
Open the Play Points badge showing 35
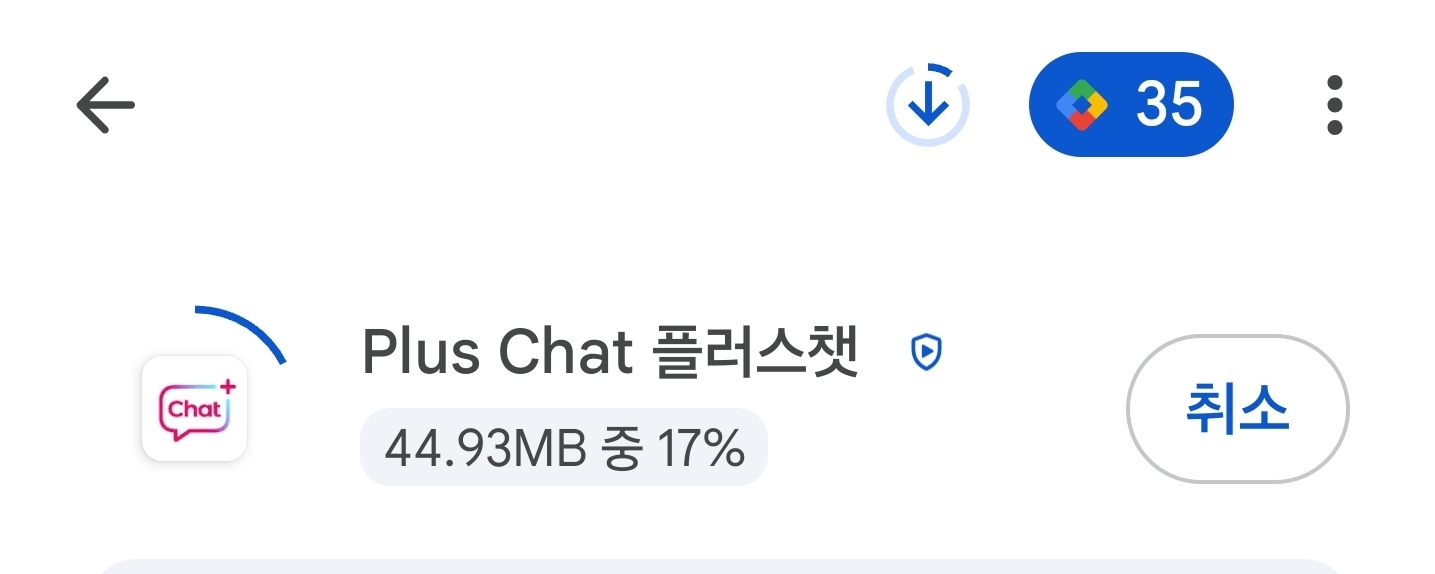pyautogui.click(x=1131, y=104)
